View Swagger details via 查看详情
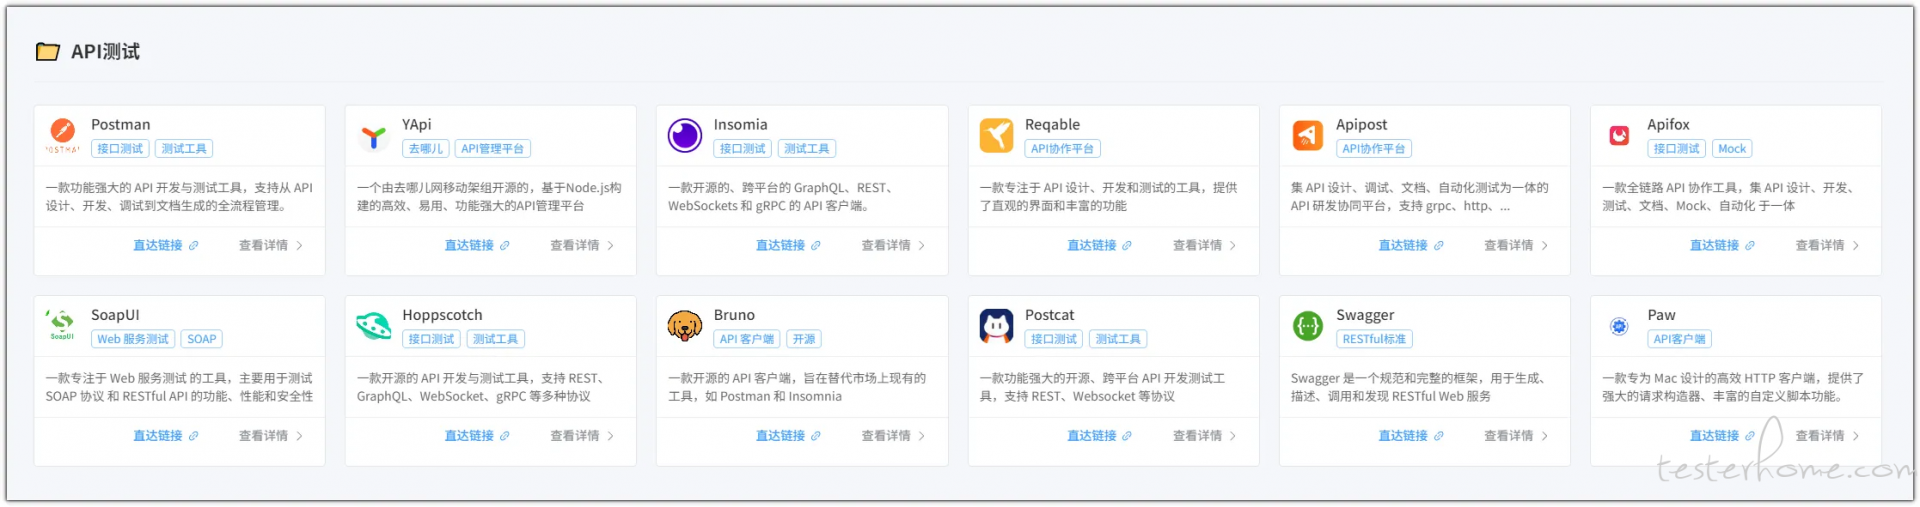This screenshot has height=507, width=1920. click(1516, 436)
